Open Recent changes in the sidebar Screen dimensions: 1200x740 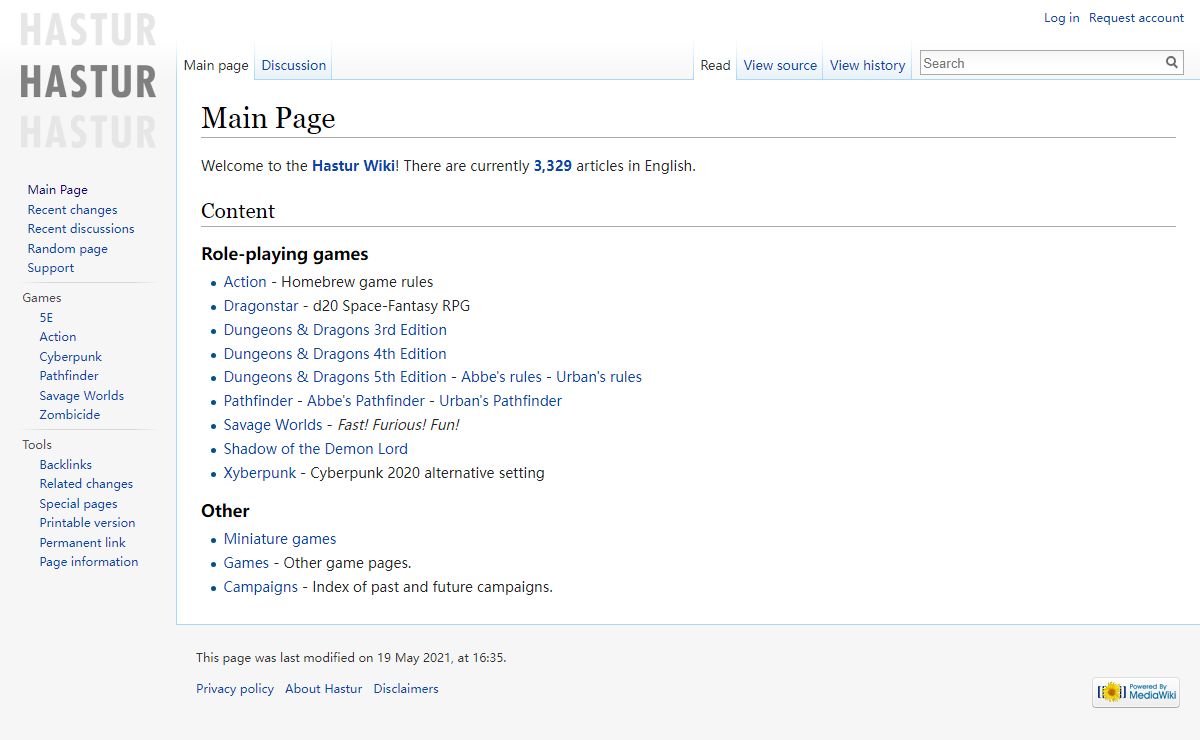72,210
